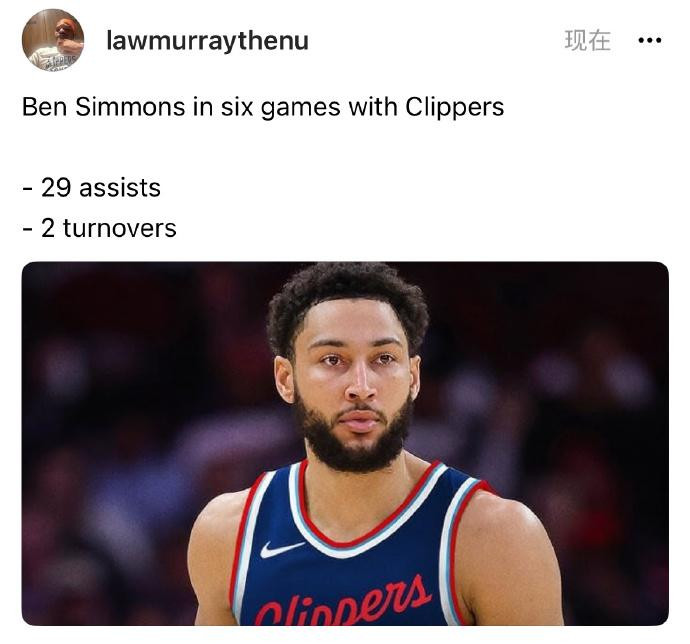Open the lawmurraythenu username link
The image size is (690, 644).
pos(207,42)
